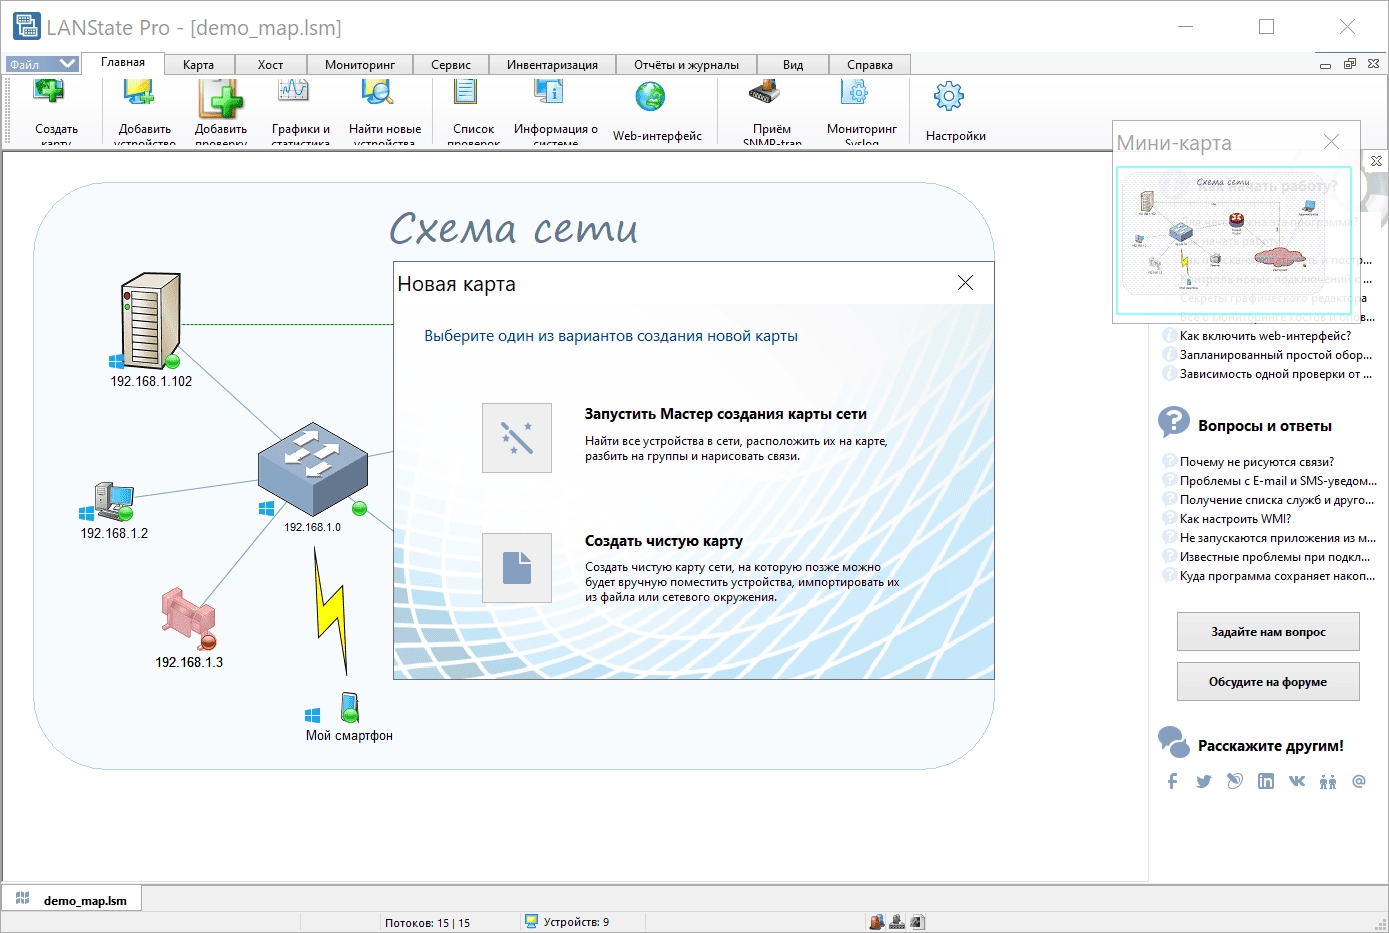
Task: Share via Twitter icon
Action: coord(1204,781)
